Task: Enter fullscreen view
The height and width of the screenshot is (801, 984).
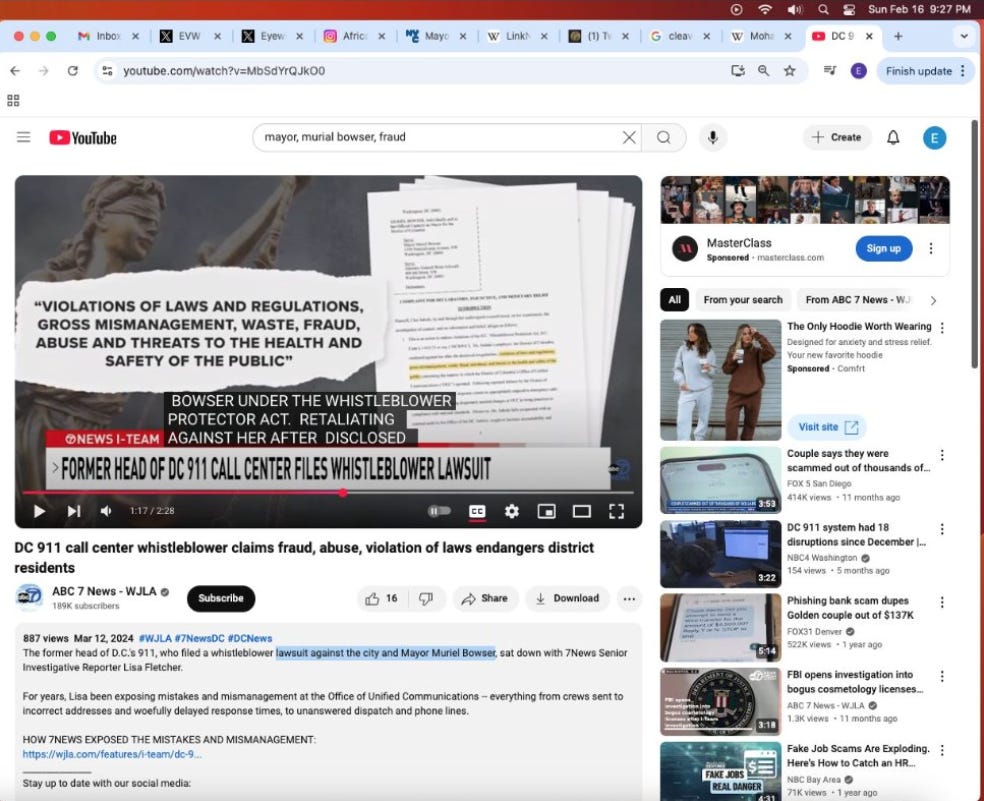Action: (x=616, y=512)
